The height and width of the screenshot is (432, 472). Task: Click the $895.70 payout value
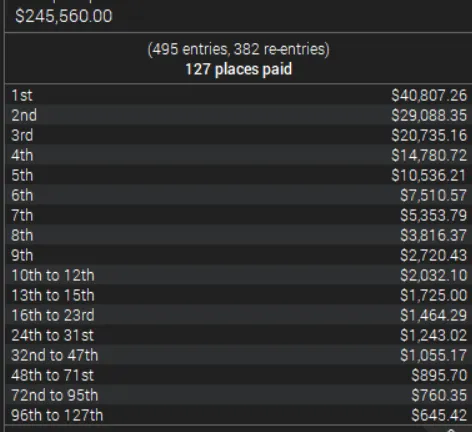(x=439, y=375)
